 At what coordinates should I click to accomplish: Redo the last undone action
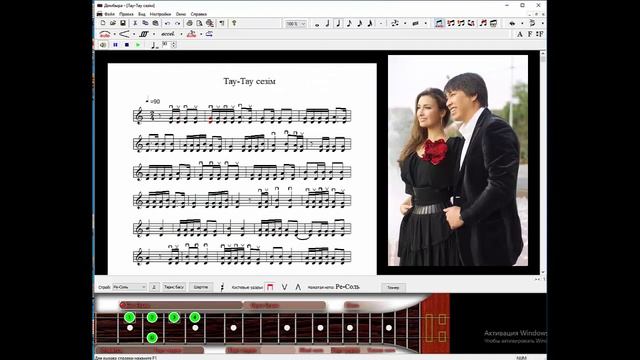(x=178, y=23)
